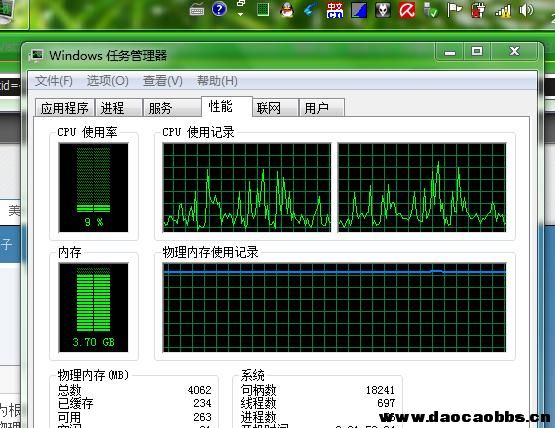Open the 查看(V) menu
555x428 pixels.
coord(163,81)
